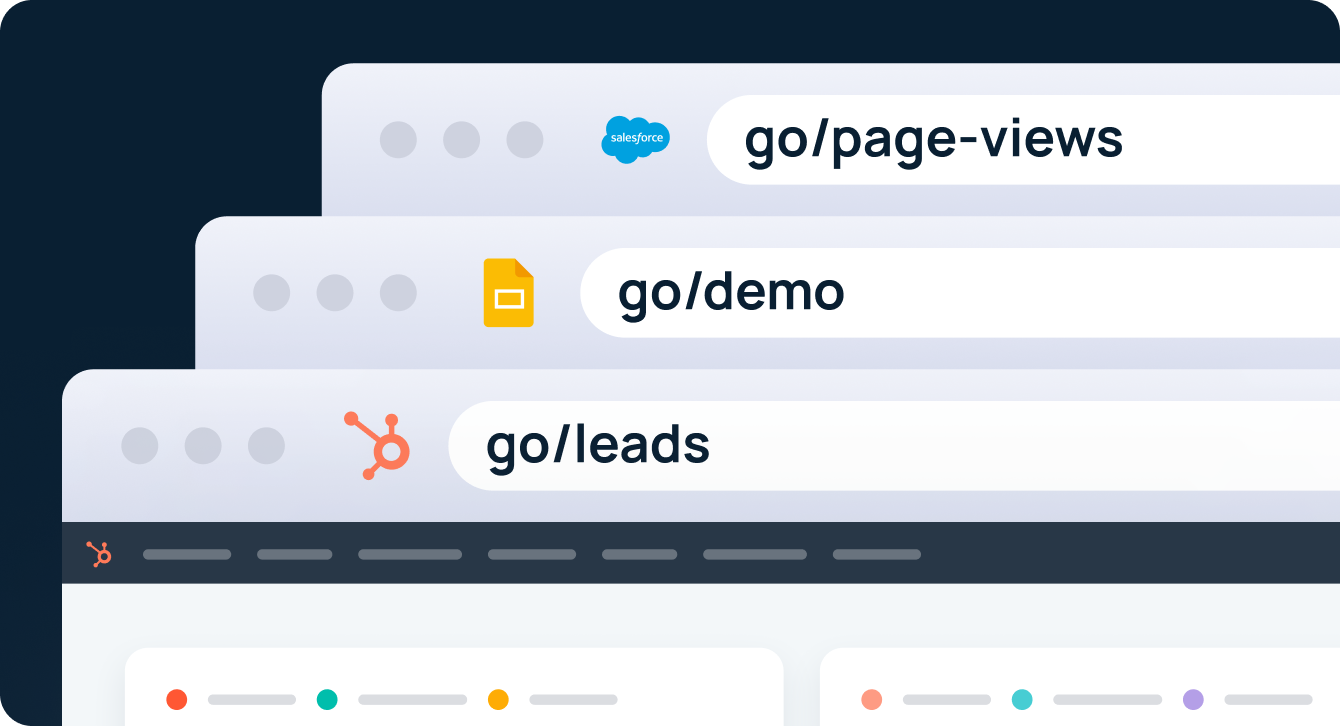
Task: Open the first menu item beside the HubSpot navbar logo
Action: tap(187, 554)
